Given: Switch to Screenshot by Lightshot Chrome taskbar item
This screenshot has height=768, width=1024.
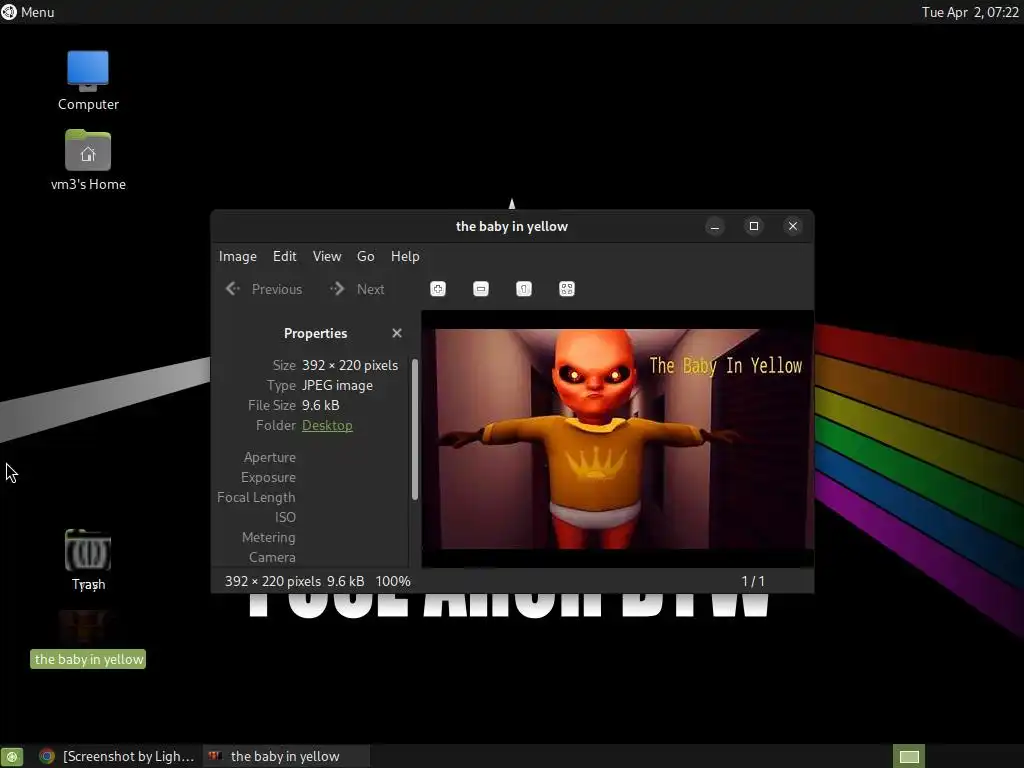Looking at the screenshot, I should pyautogui.click(x=118, y=756).
